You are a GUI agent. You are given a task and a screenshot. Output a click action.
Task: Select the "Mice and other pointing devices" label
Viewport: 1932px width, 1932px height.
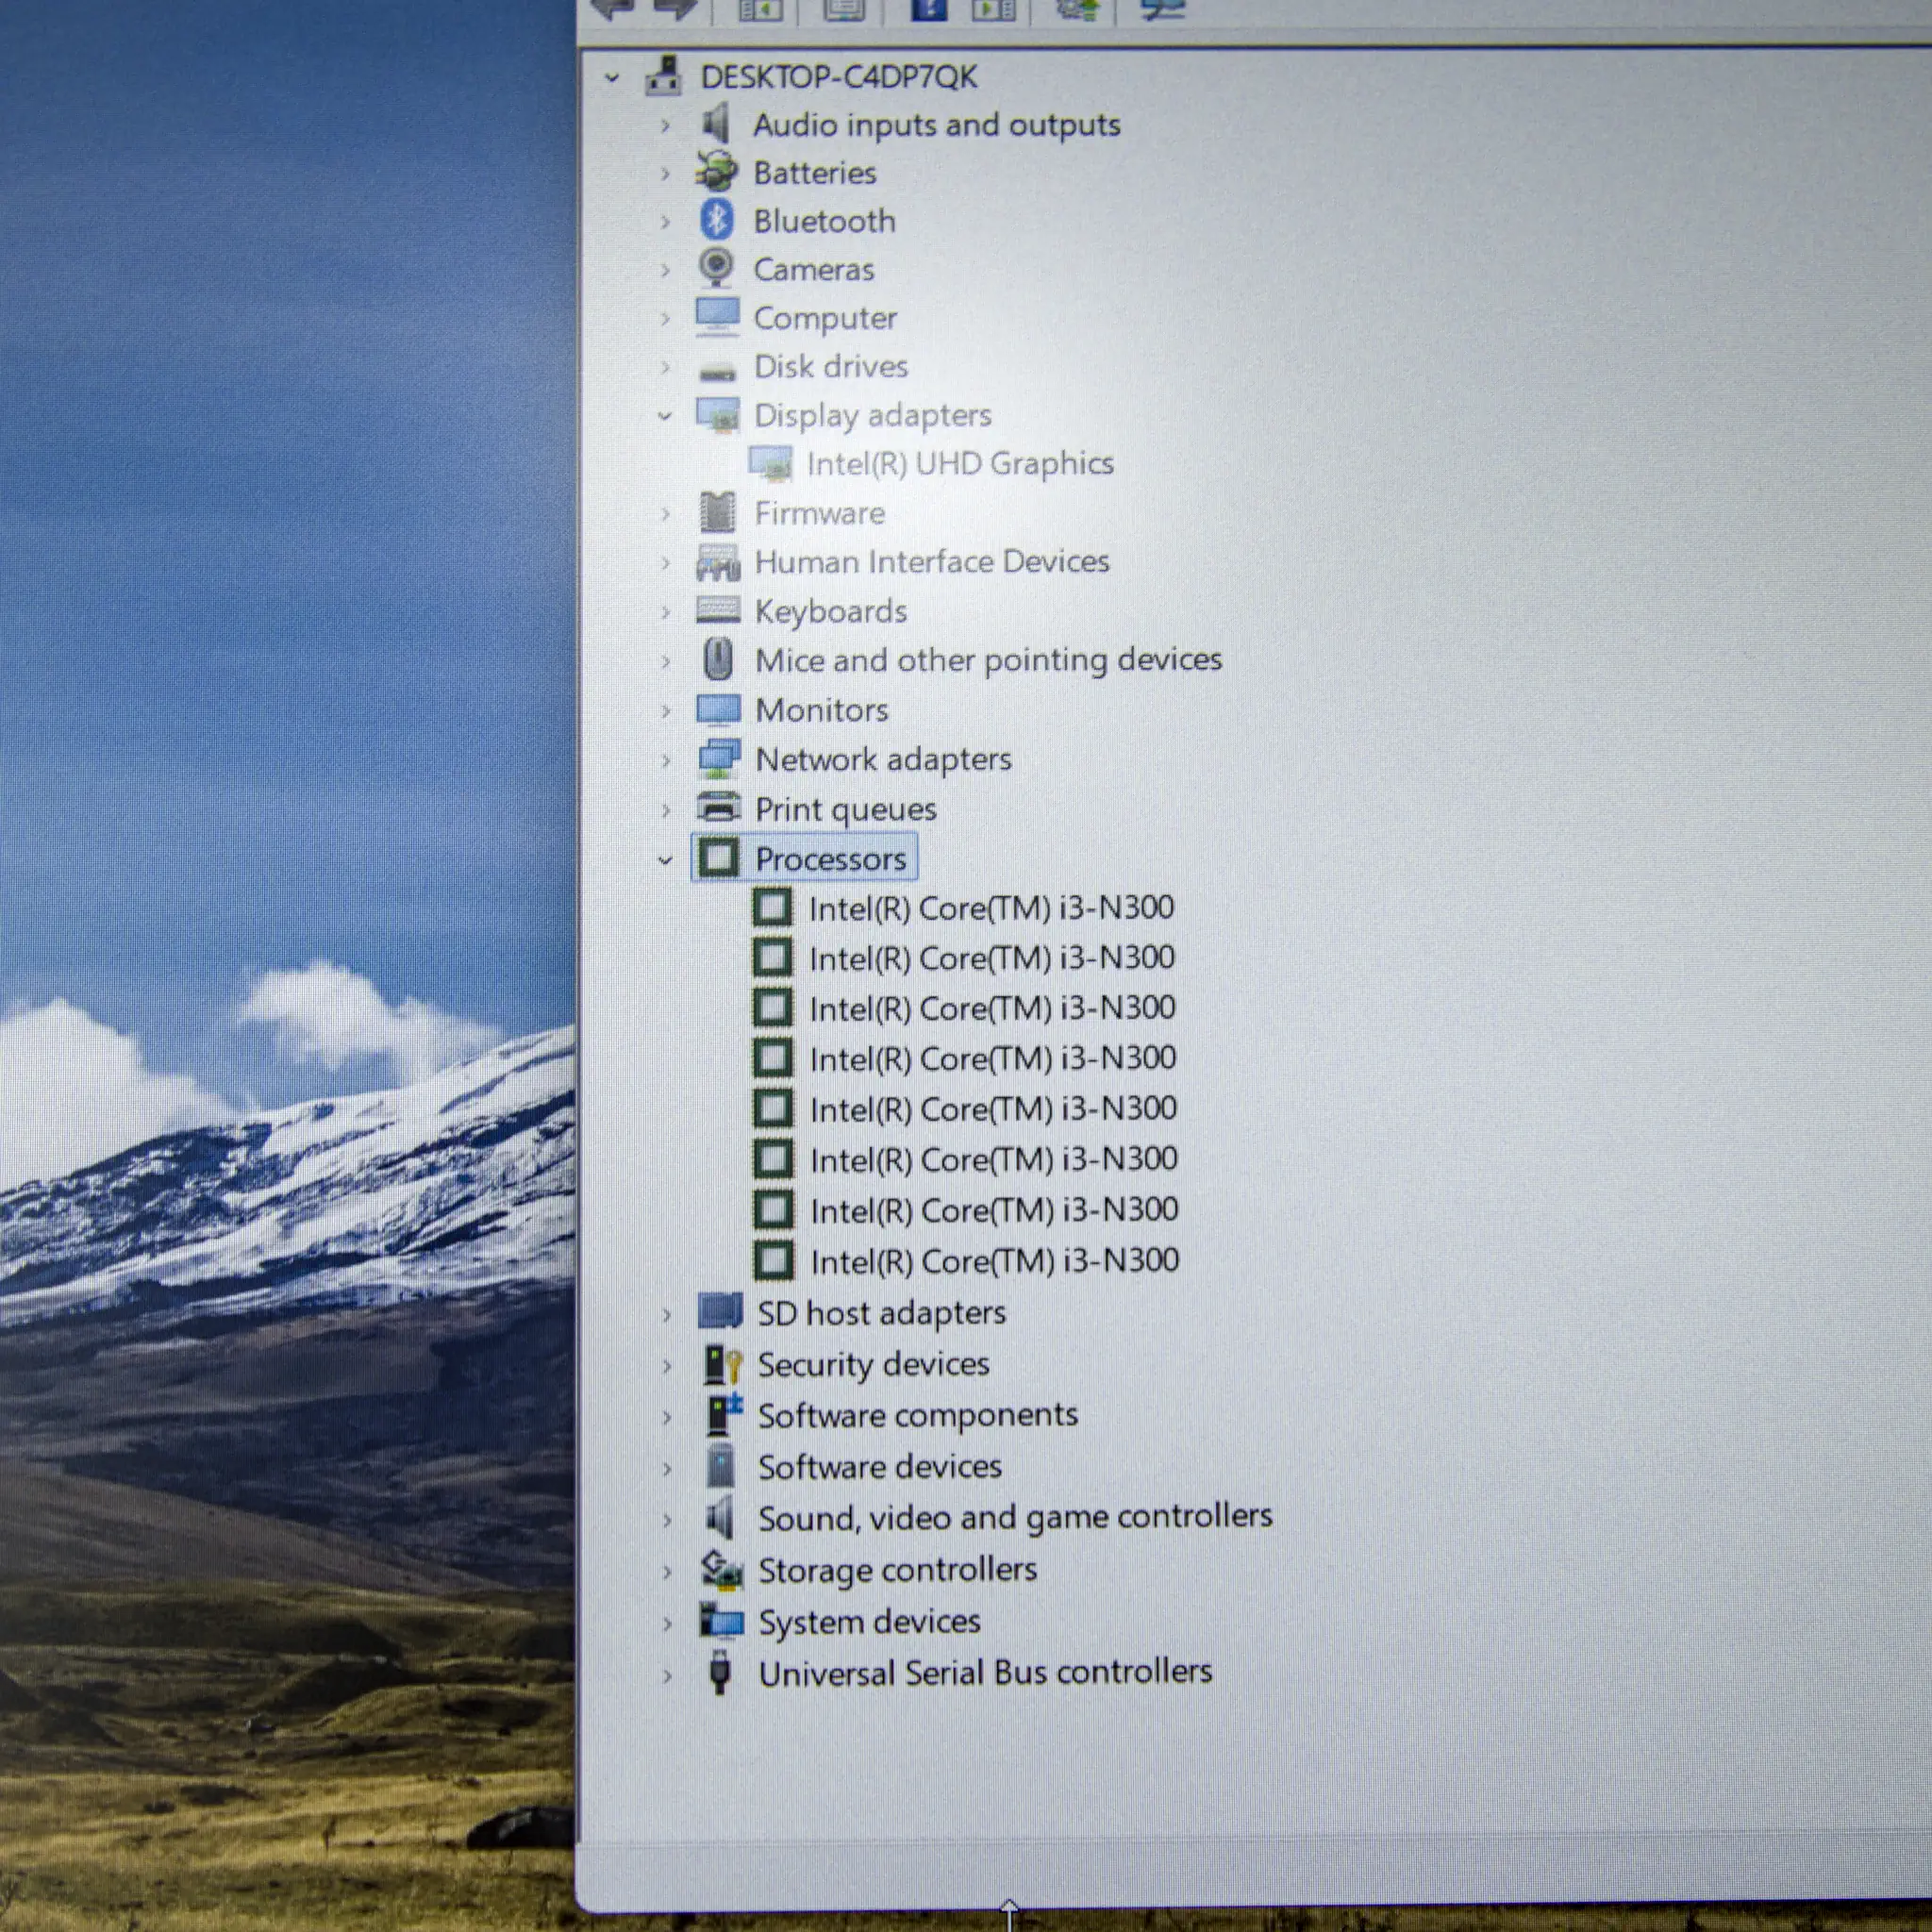point(989,660)
